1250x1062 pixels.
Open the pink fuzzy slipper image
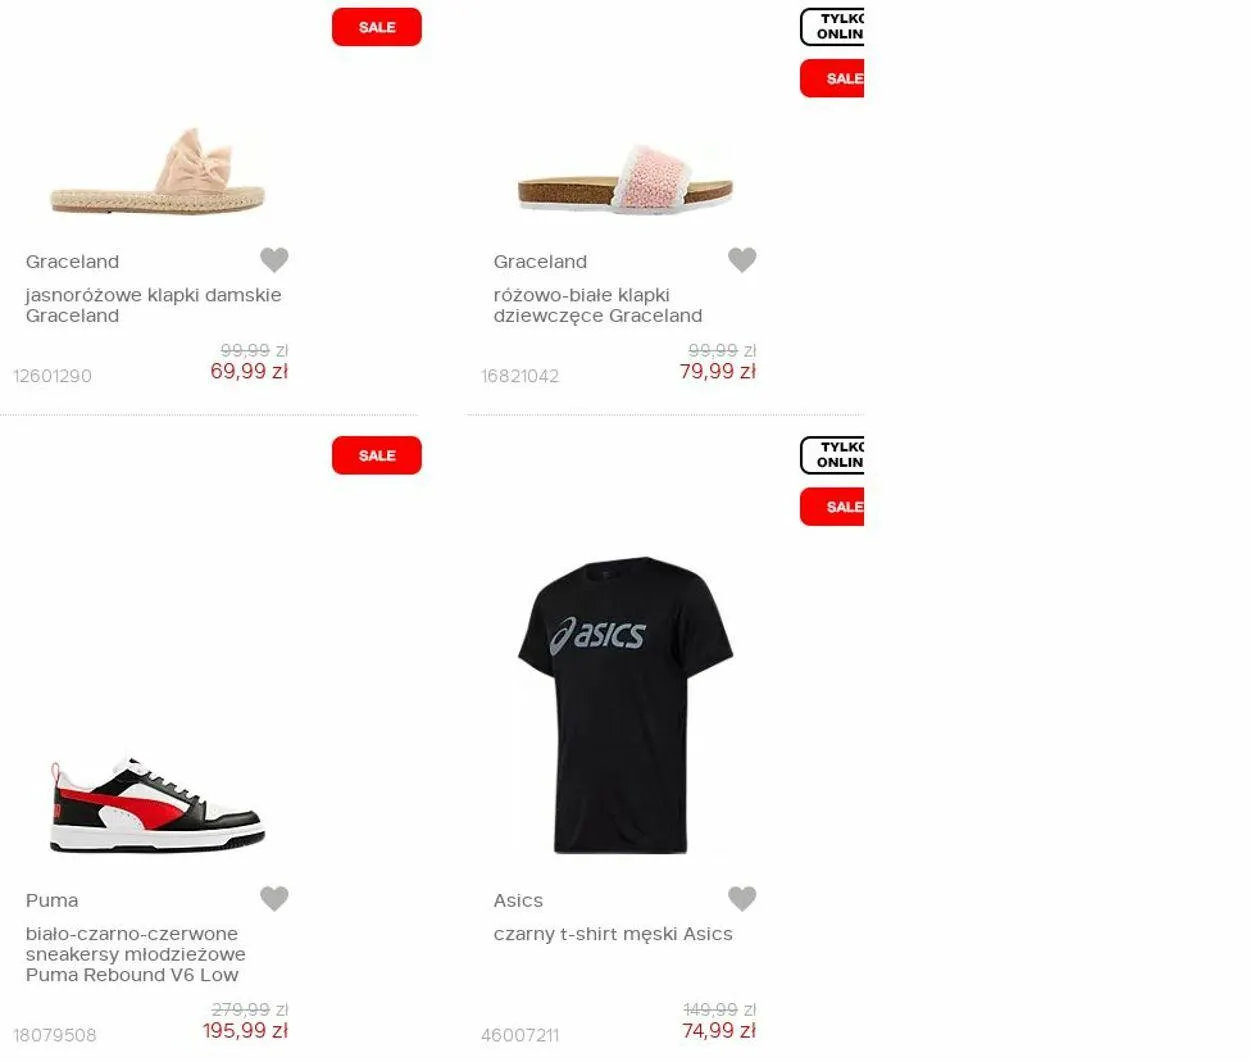click(626, 179)
